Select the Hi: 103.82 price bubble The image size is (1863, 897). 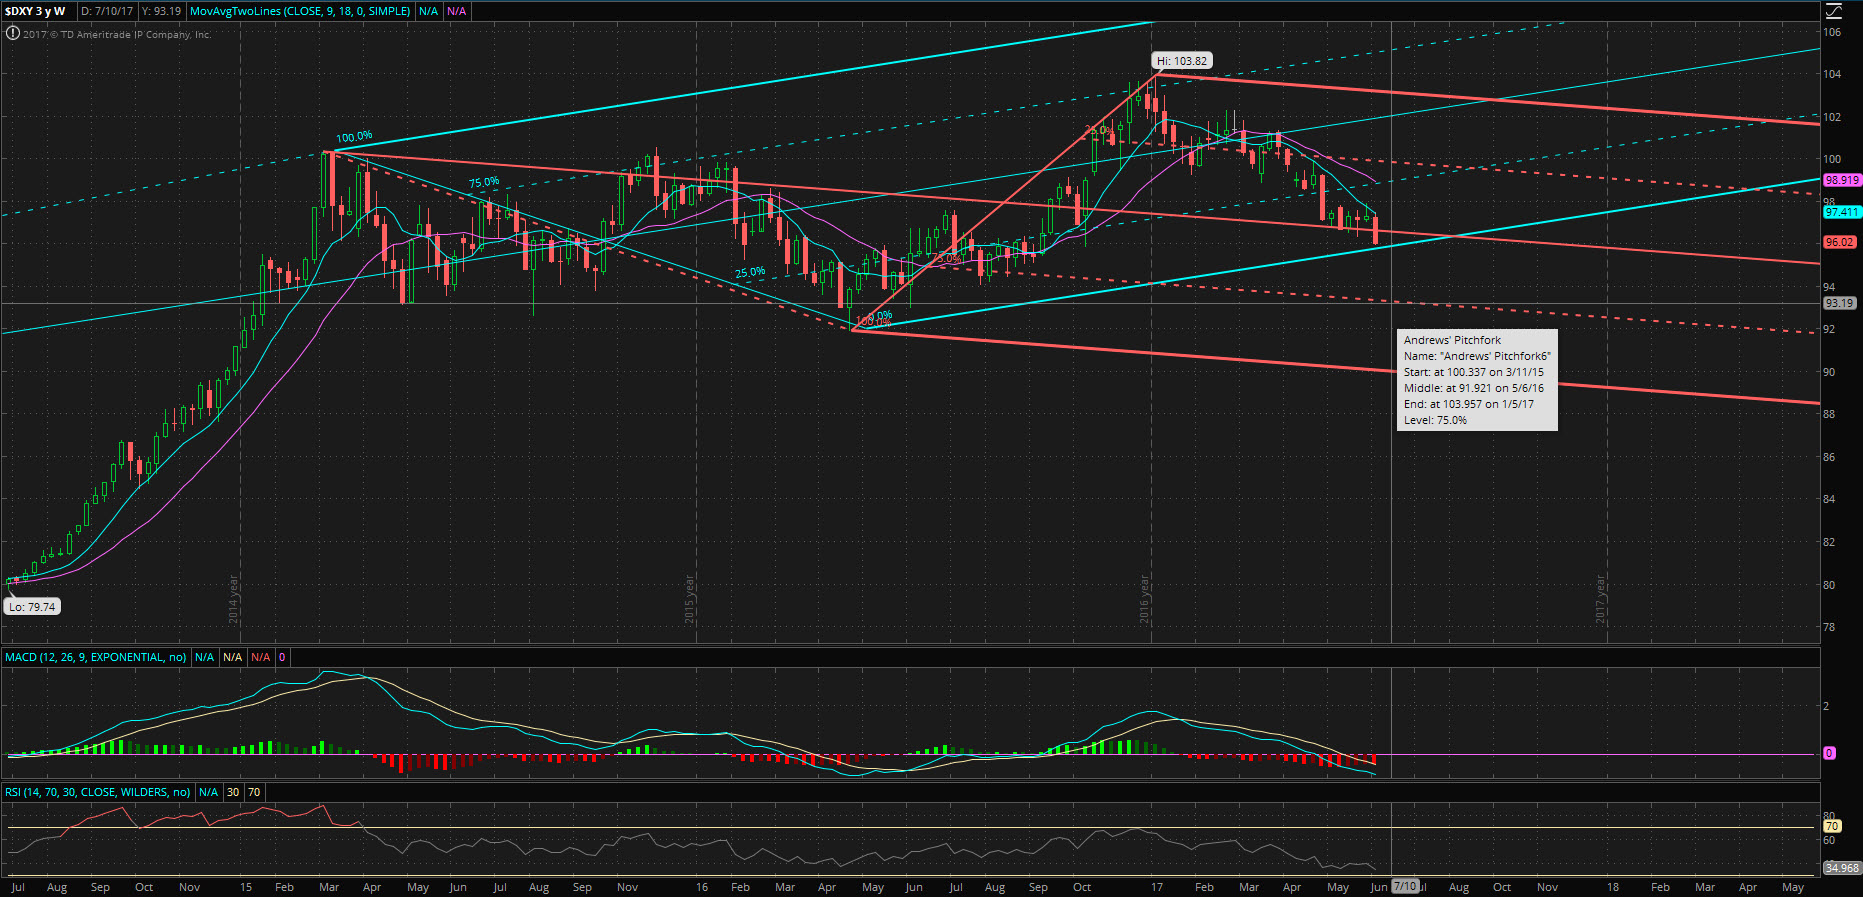click(x=1182, y=61)
